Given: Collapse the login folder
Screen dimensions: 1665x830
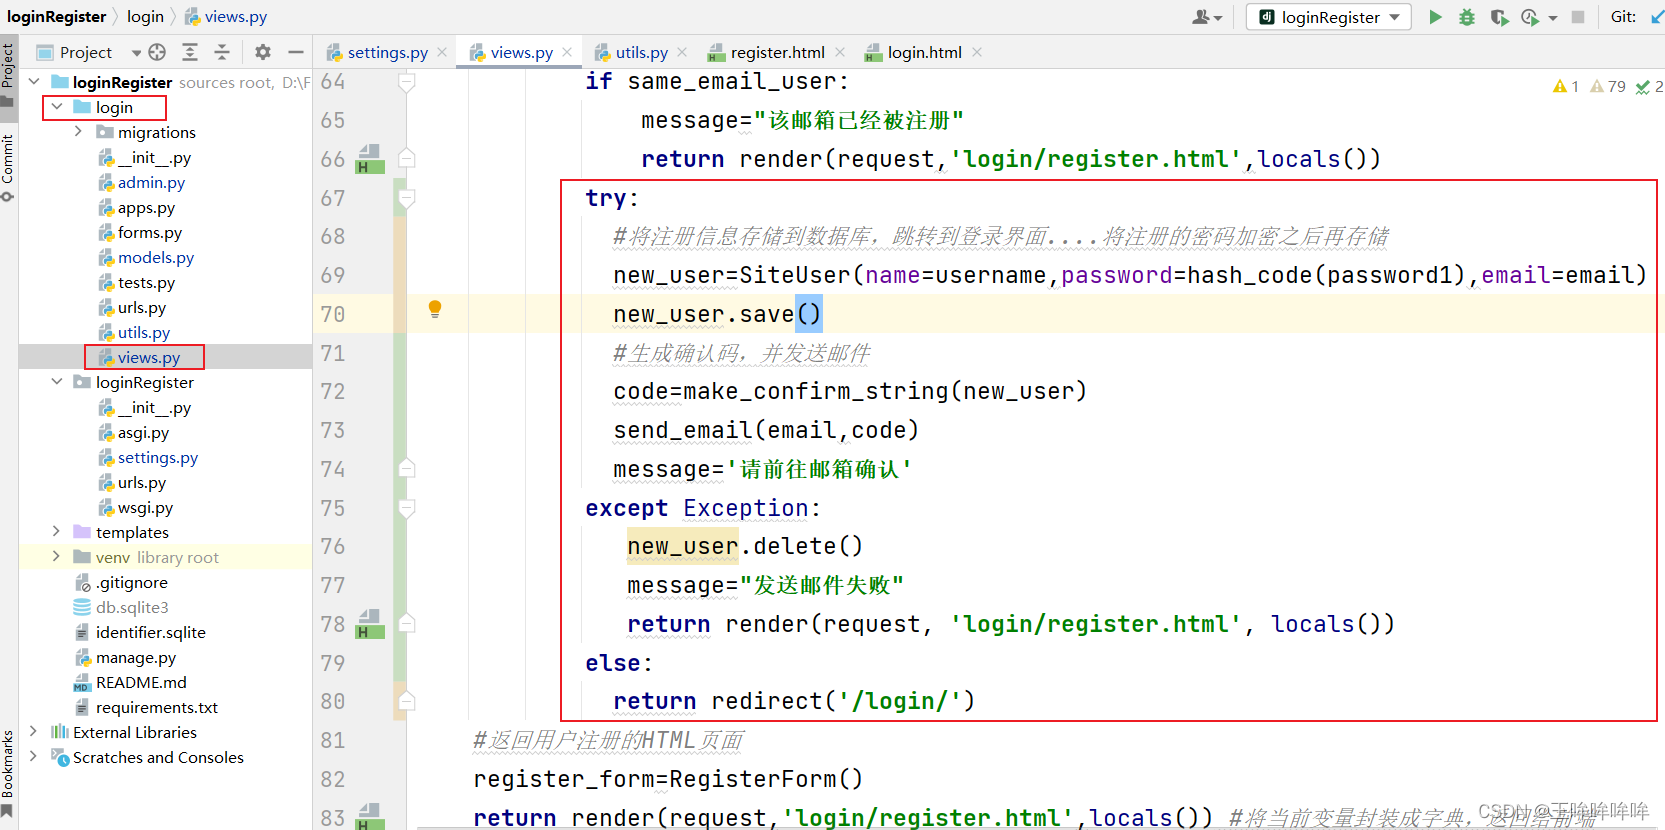Looking at the screenshot, I should pos(57,106).
